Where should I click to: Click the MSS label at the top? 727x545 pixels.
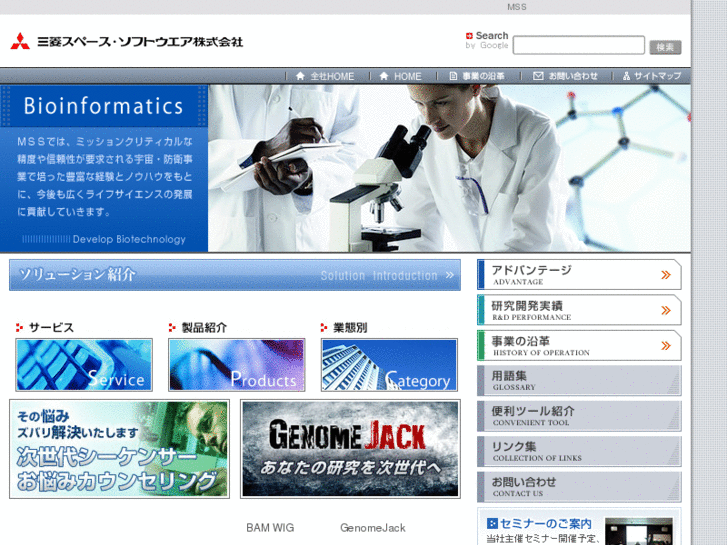[x=517, y=7]
